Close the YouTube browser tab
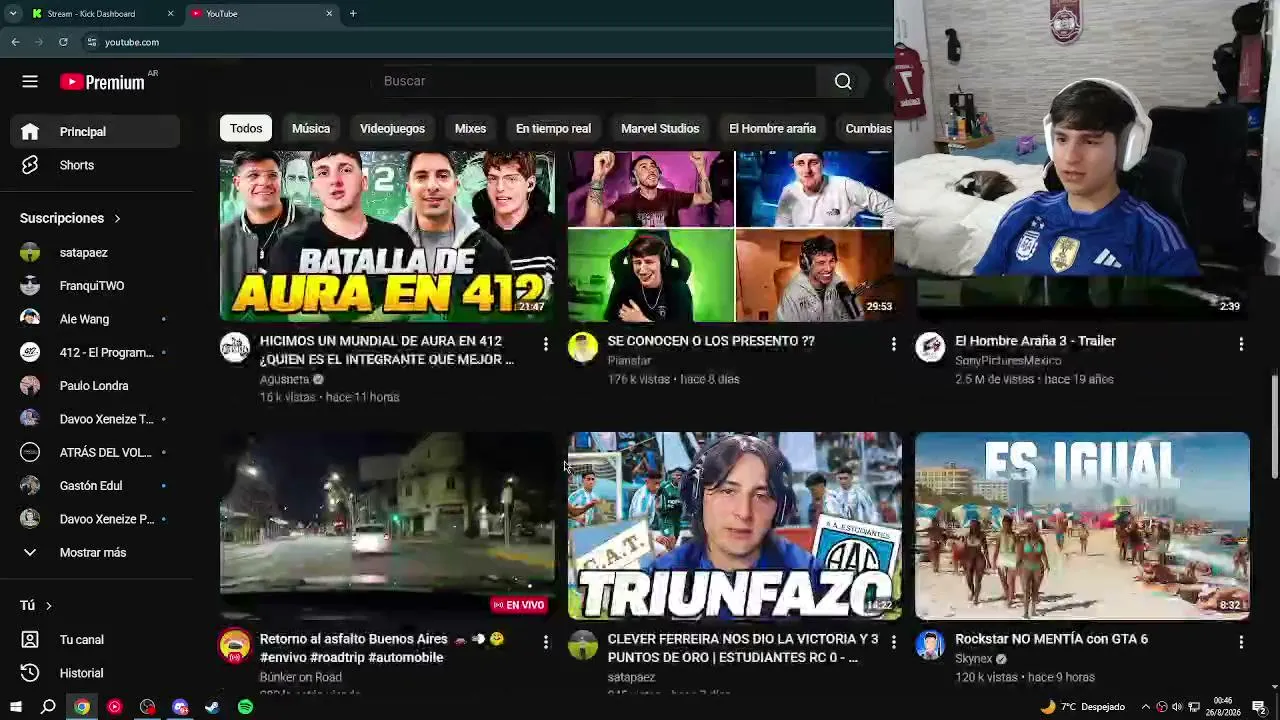Viewport: 1280px width, 720px height. [329, 14]
